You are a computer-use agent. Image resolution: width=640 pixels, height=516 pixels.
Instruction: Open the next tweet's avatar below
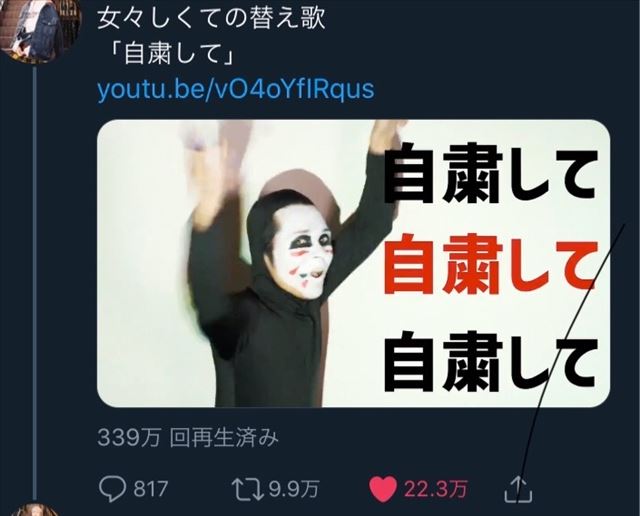pos(36,510)
